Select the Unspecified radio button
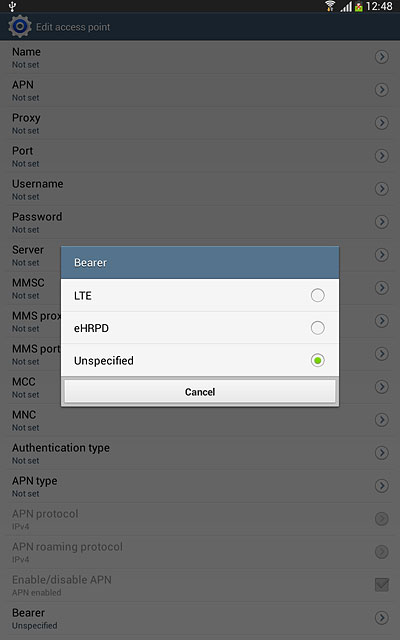 coord(318,360)
